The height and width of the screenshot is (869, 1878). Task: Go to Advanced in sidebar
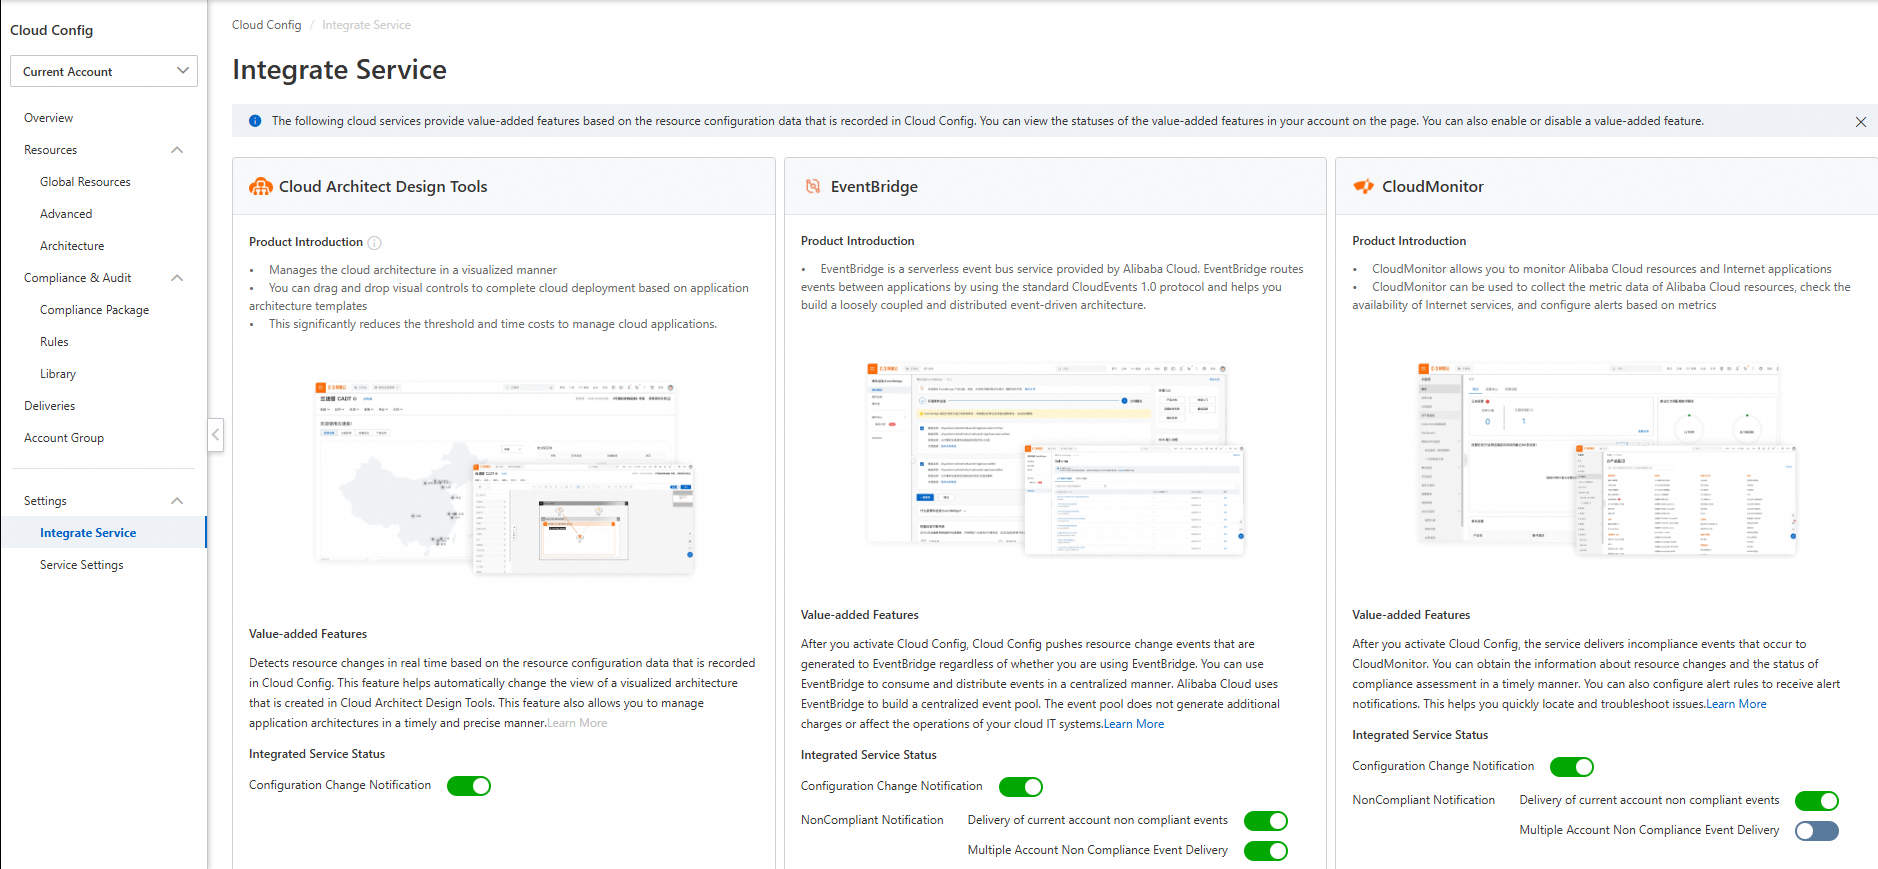tap(66, 214)
